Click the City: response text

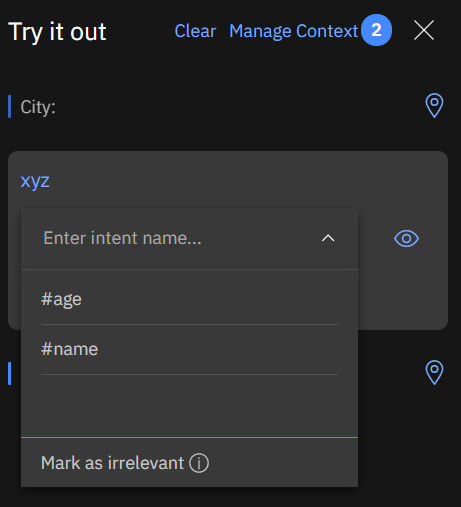click(38, 107)
